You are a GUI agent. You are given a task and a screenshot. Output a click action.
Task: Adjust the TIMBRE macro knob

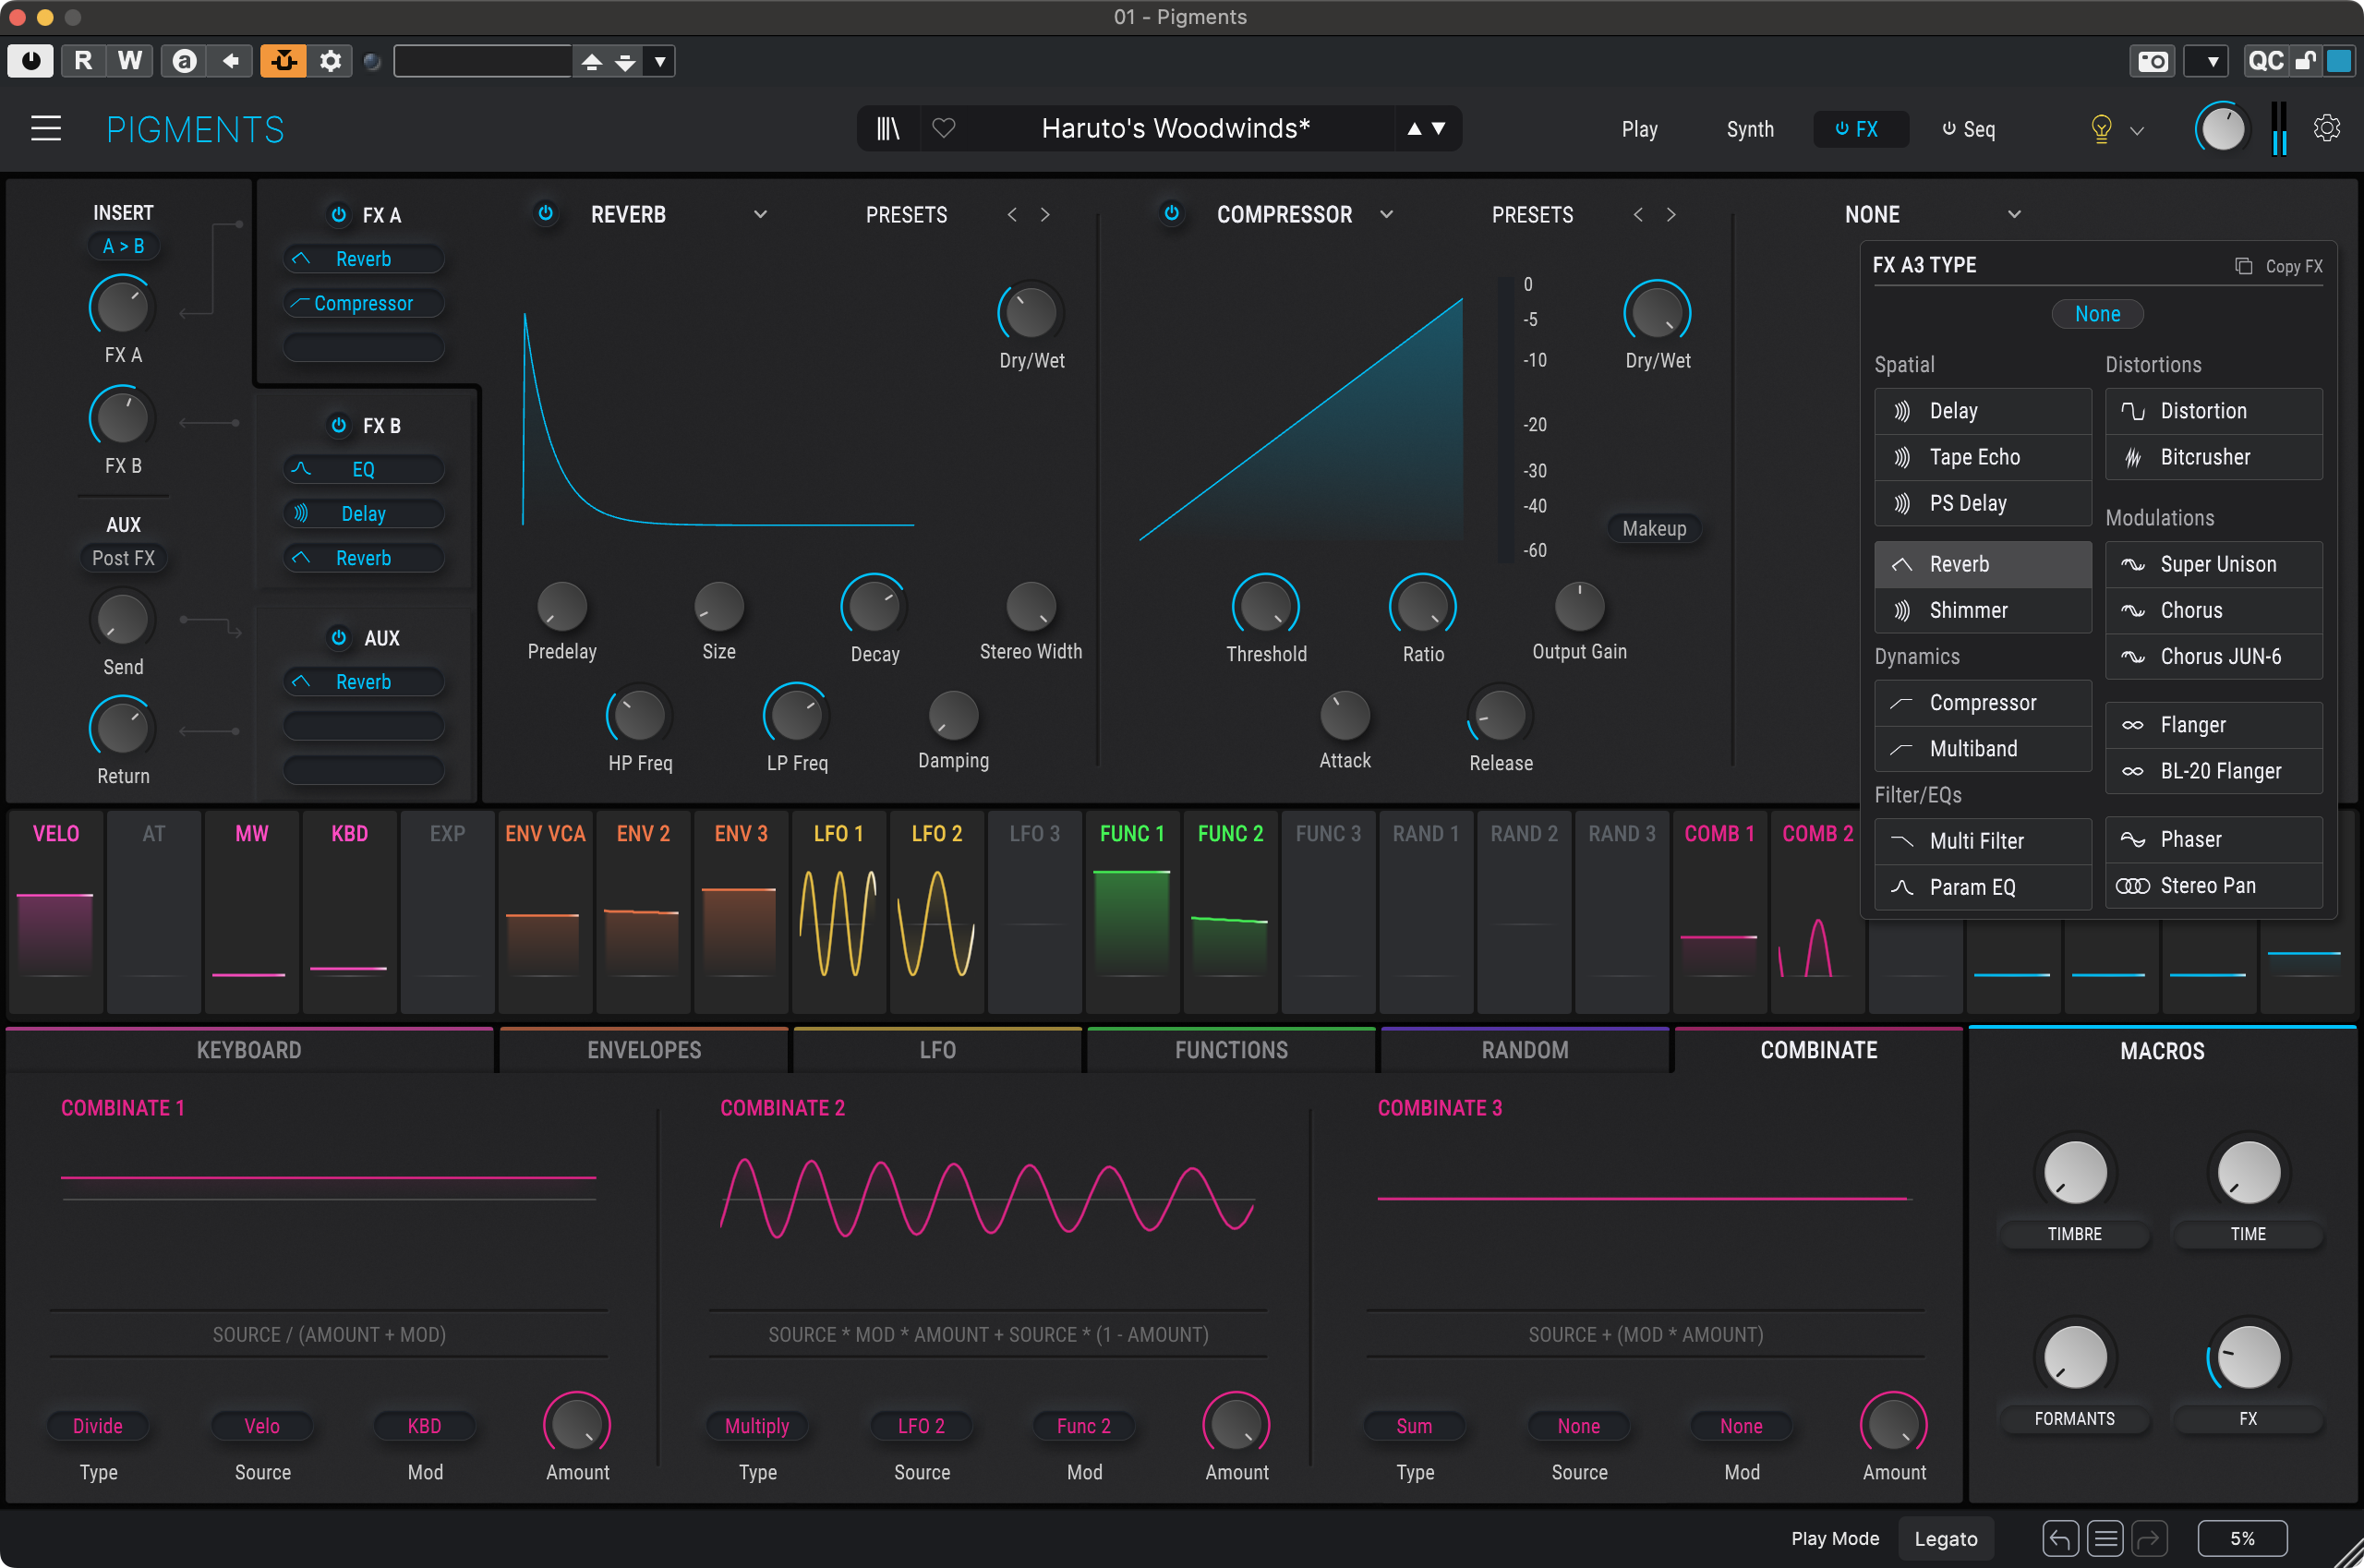[2074, 1172]
